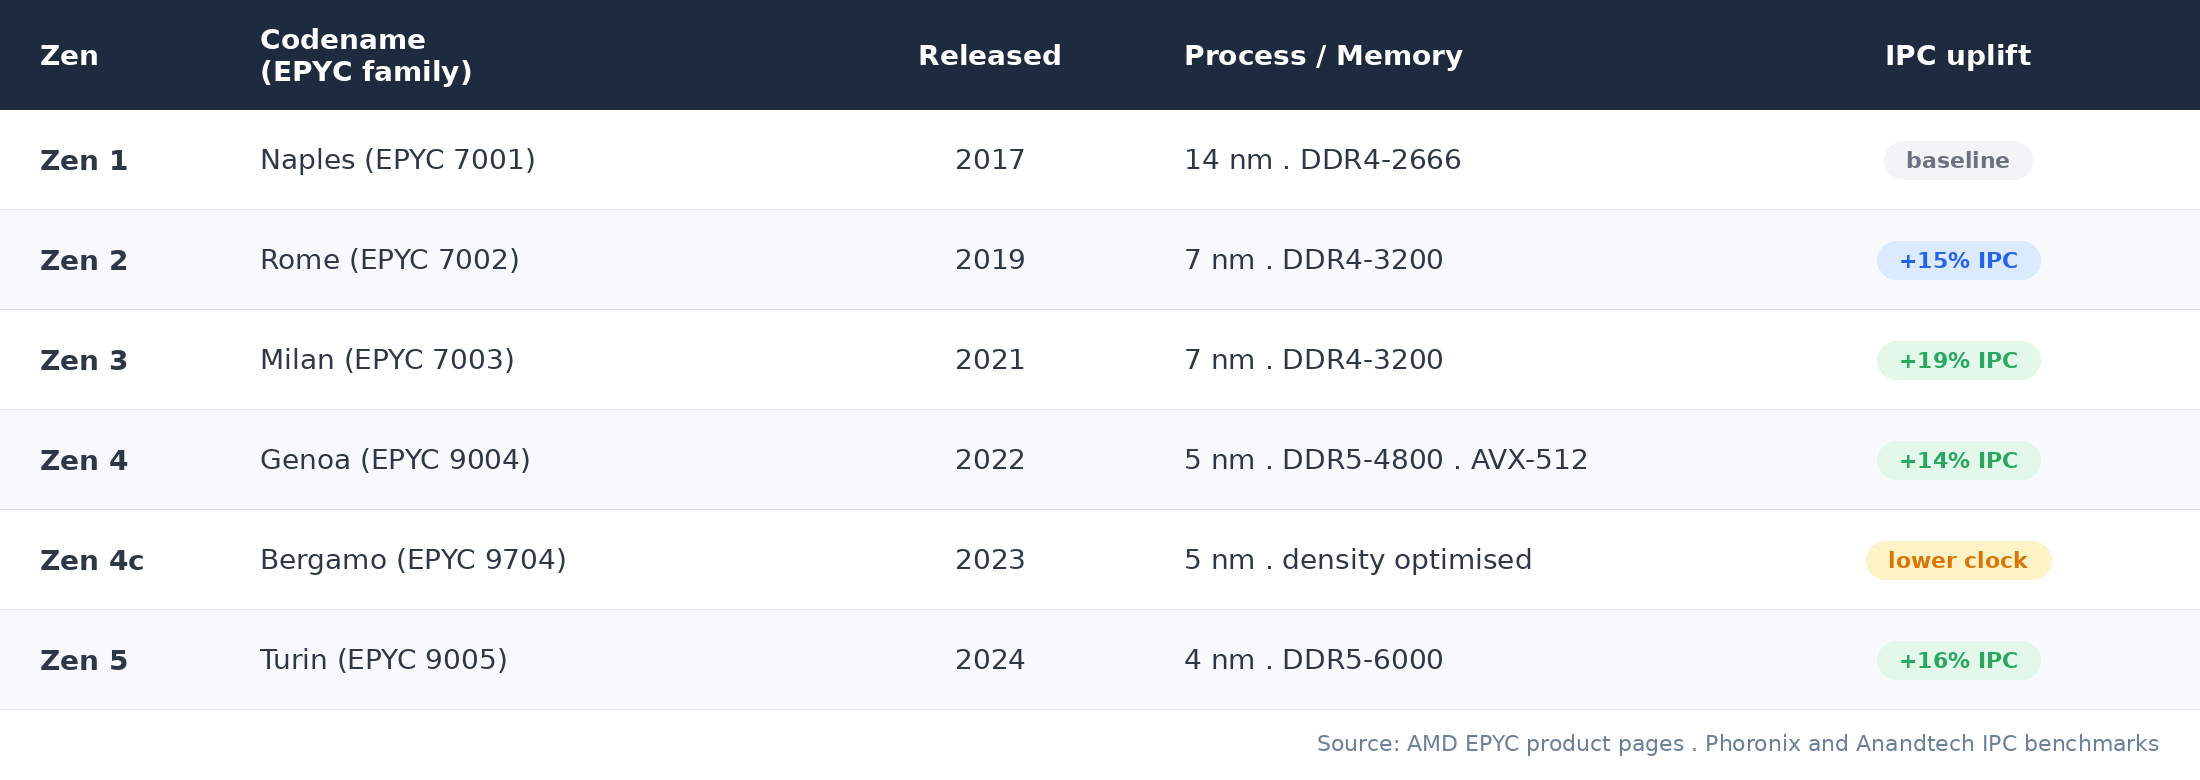Select the 'Zen 4' row label
Viewport: 2200px width, 780px height.
(84, 461)
